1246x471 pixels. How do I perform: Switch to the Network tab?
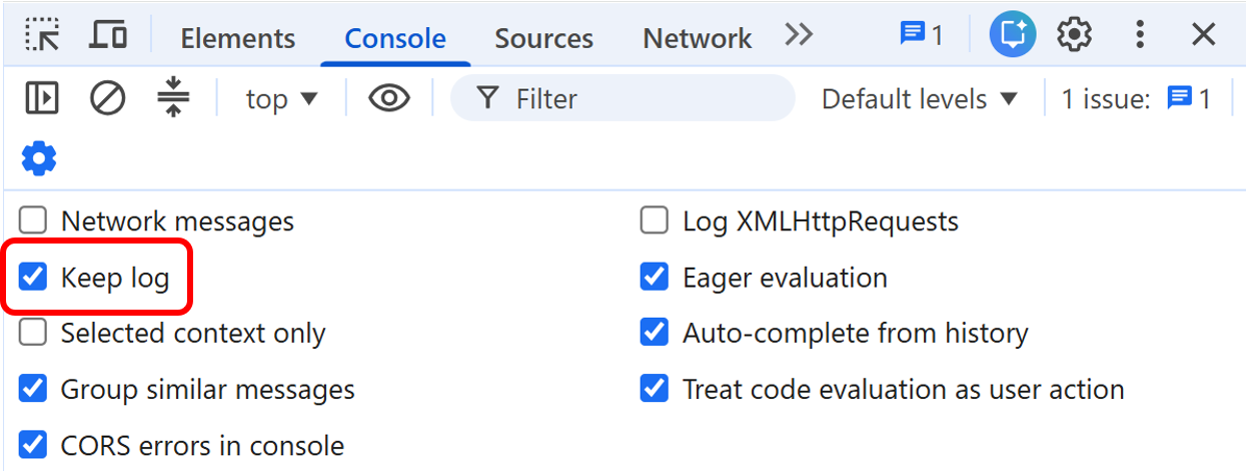coord(697,38)
